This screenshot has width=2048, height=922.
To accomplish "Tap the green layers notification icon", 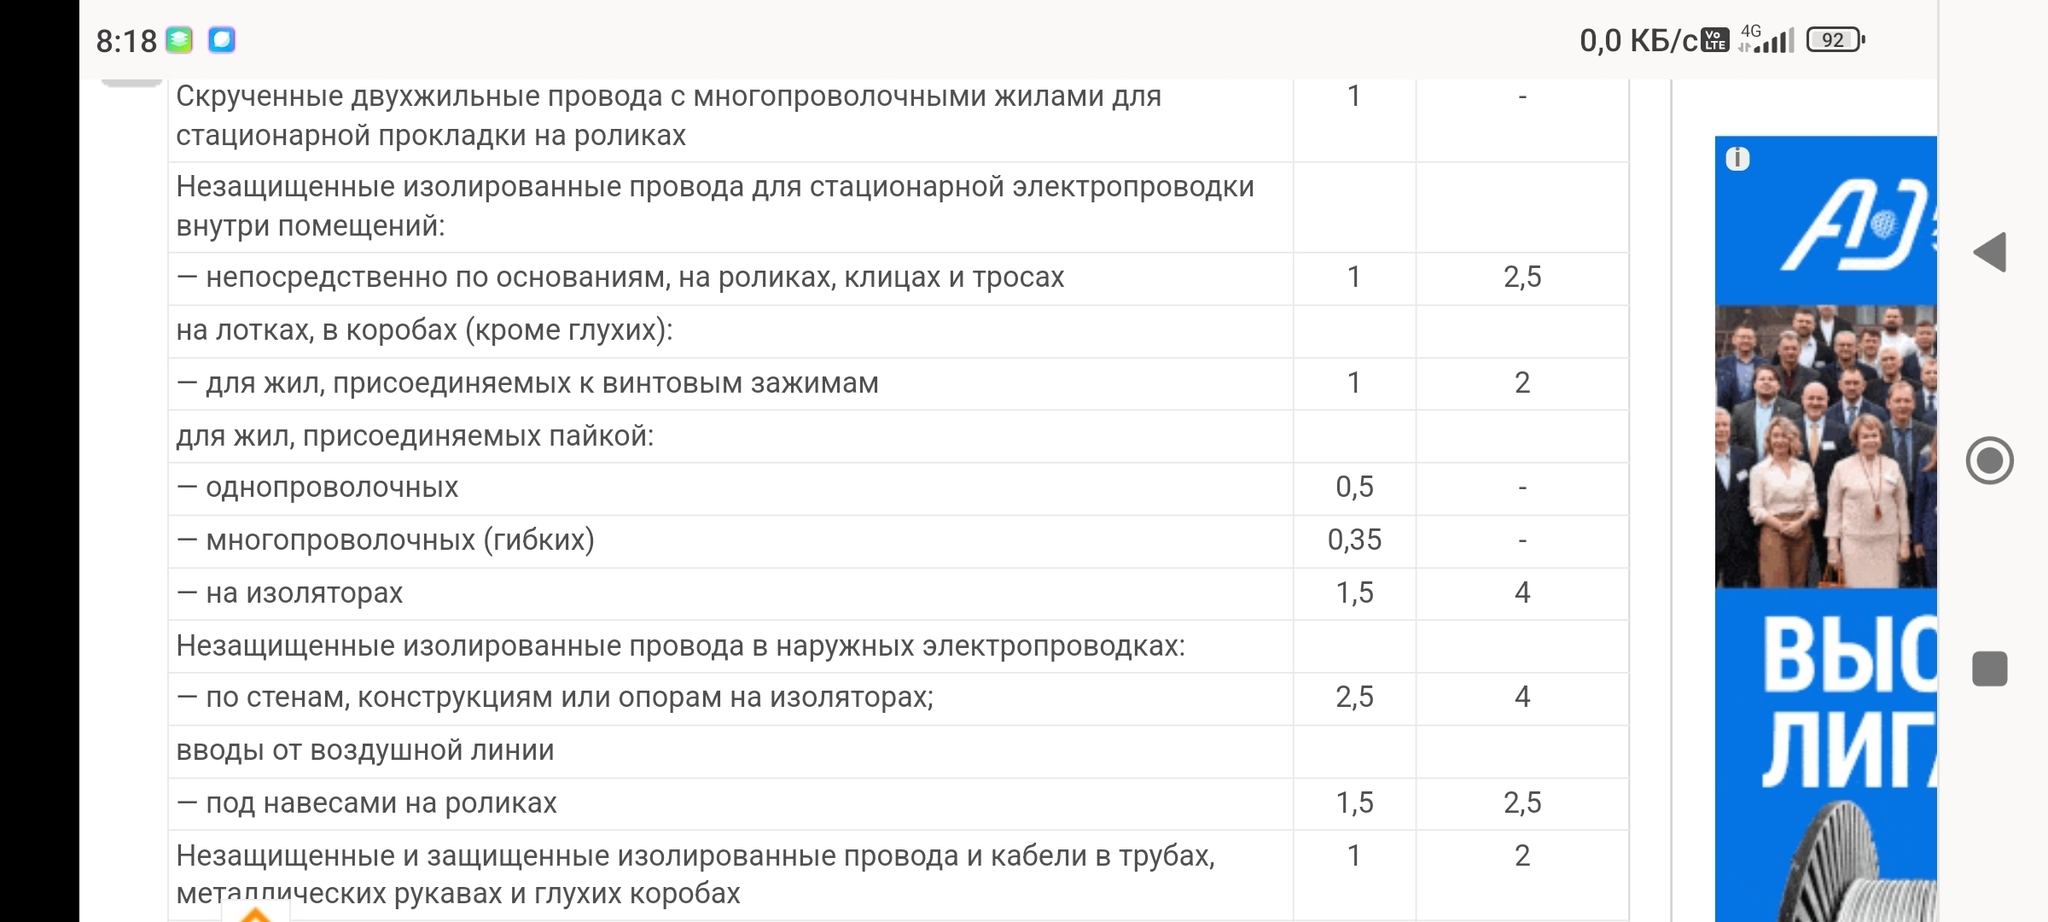I will click(x=180, y=40).
